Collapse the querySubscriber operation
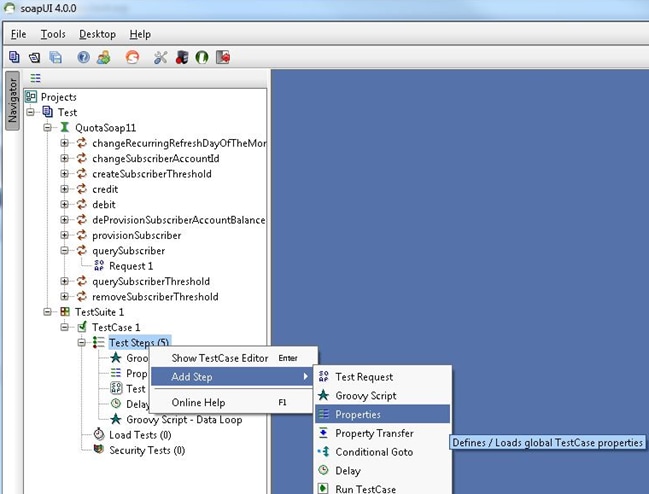This screenshot has width=649, height=494. pyautogui.click(x=65, y=250)
